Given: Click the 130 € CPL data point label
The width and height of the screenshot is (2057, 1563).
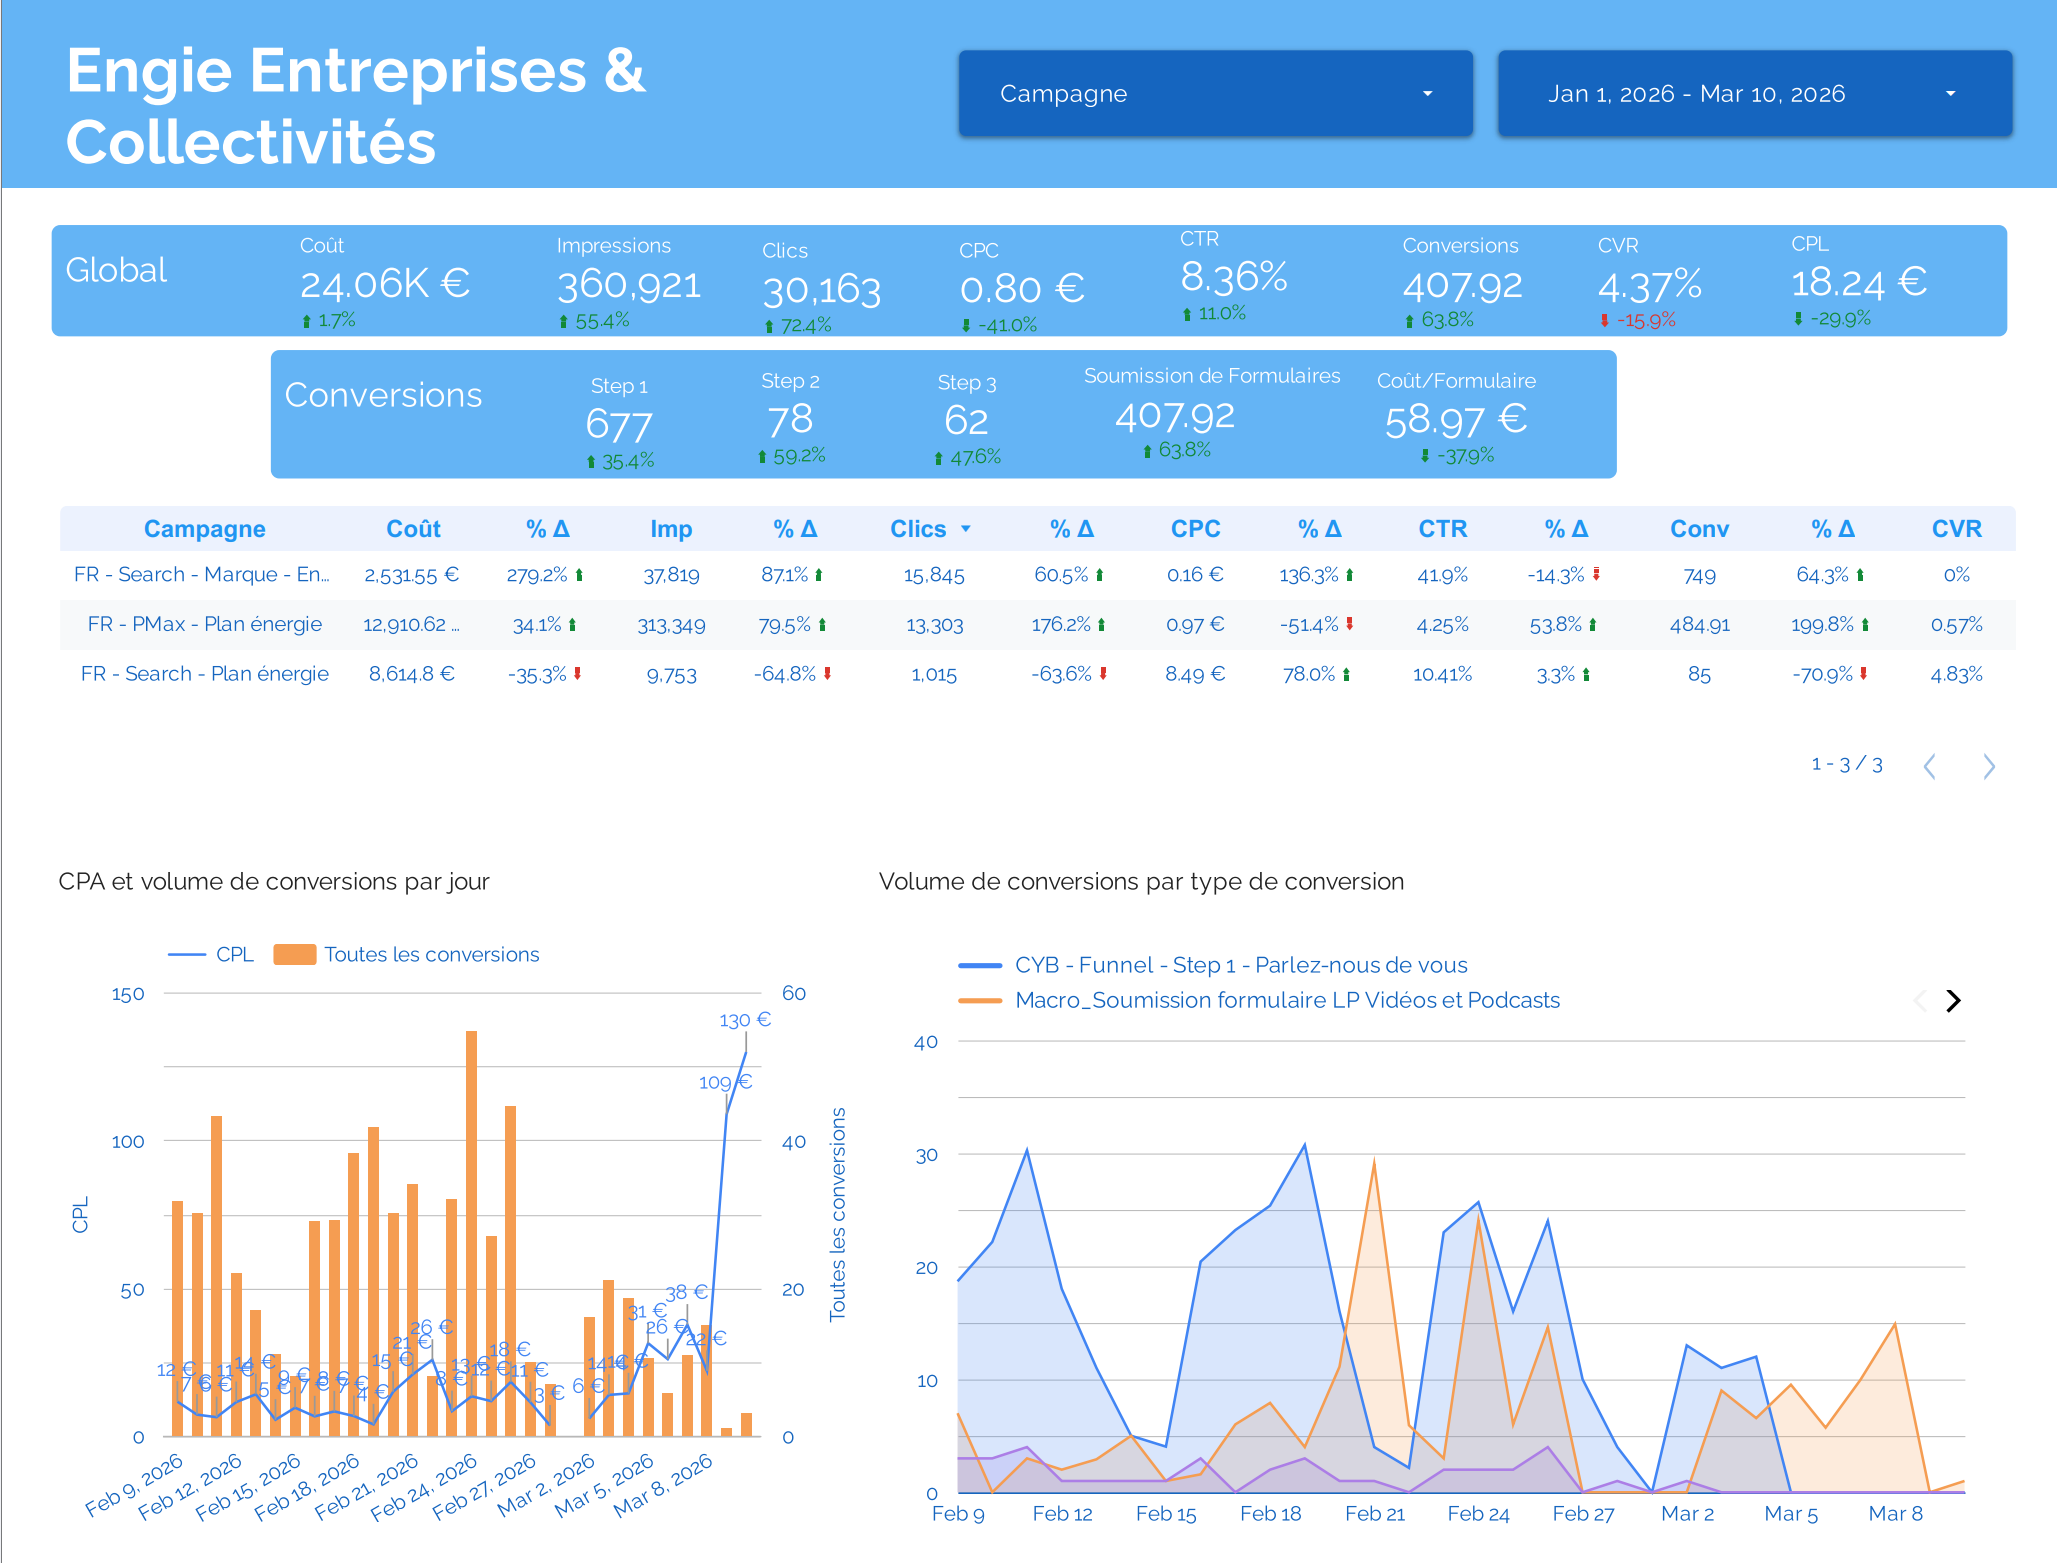Looking at the screenshot, I should click(x=744, y=1020).
